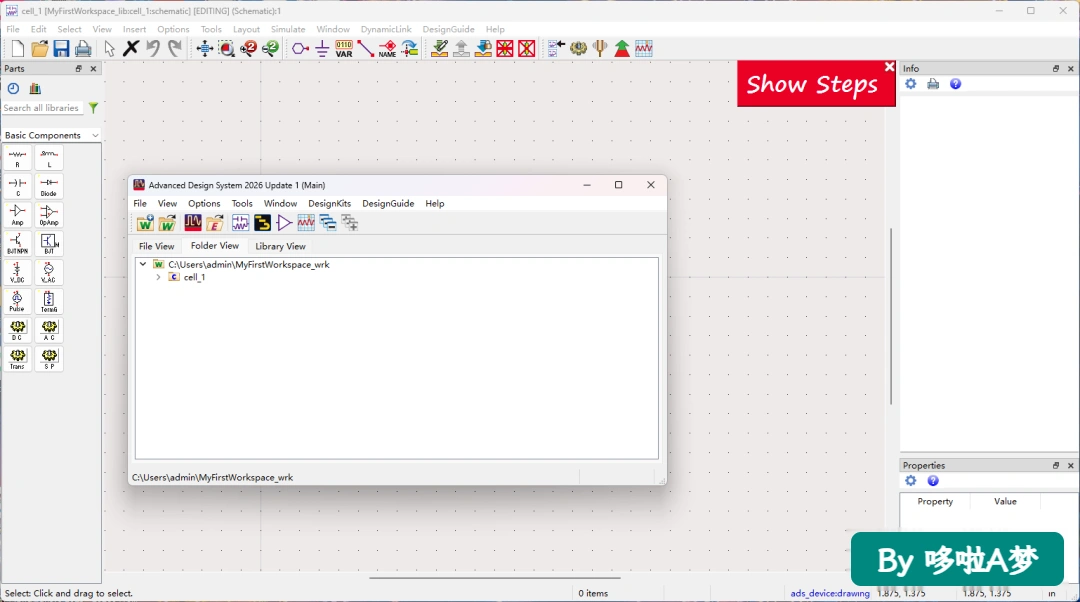1080x602 pixels.
Task: Close the Show Steps overlay X
Action: (x=889, y=66)
